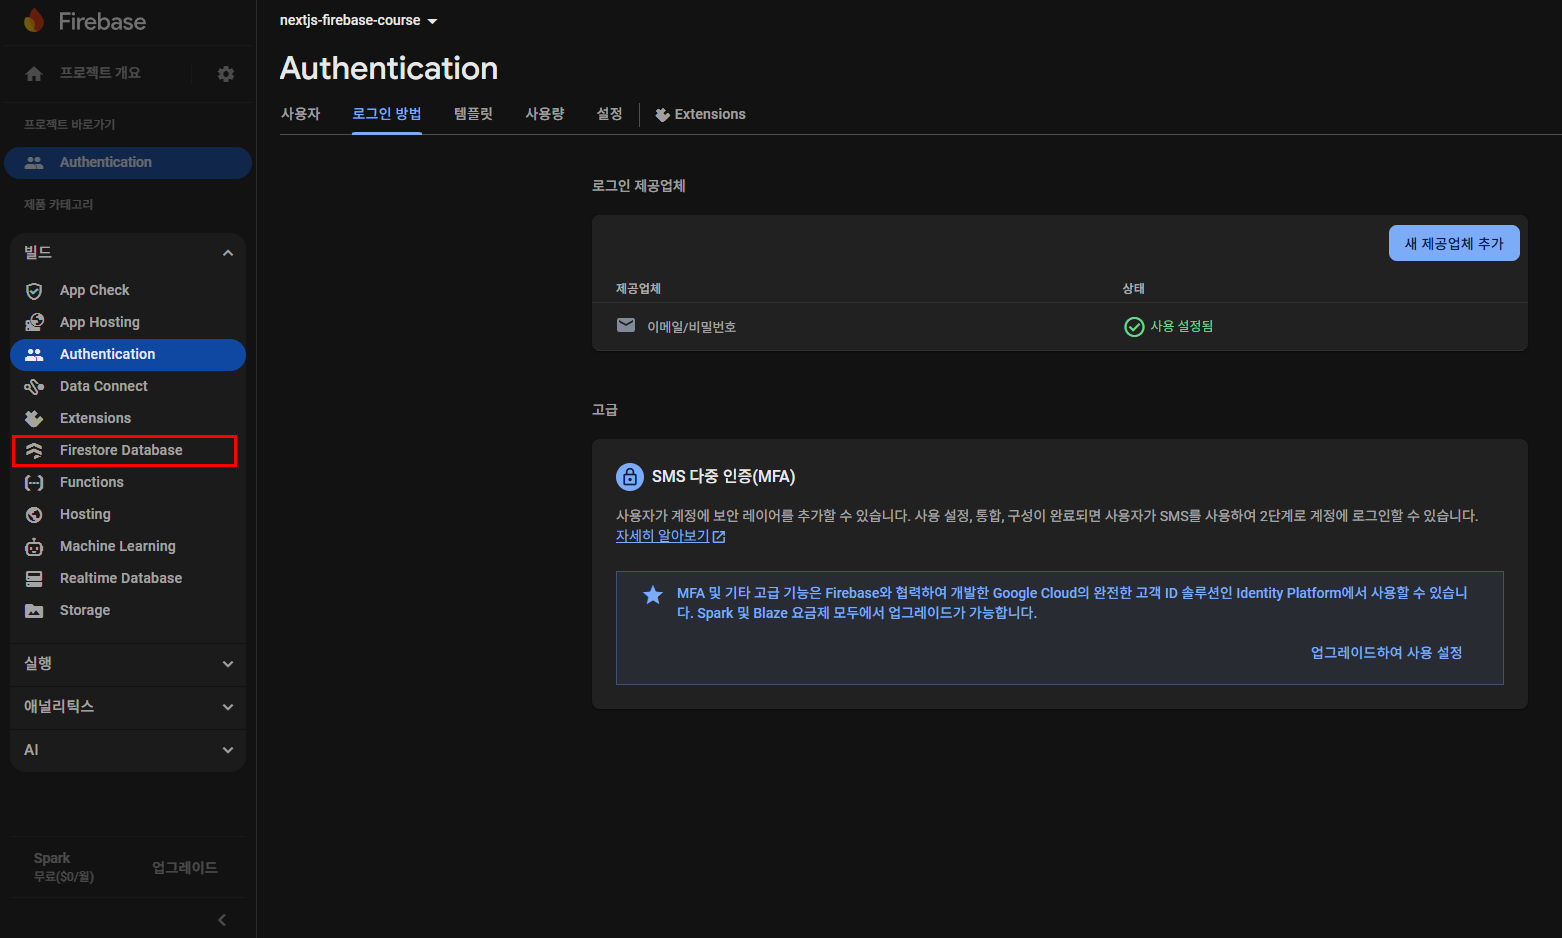
Task: Click the Functions brackets icon
Action: pos(34,482)
